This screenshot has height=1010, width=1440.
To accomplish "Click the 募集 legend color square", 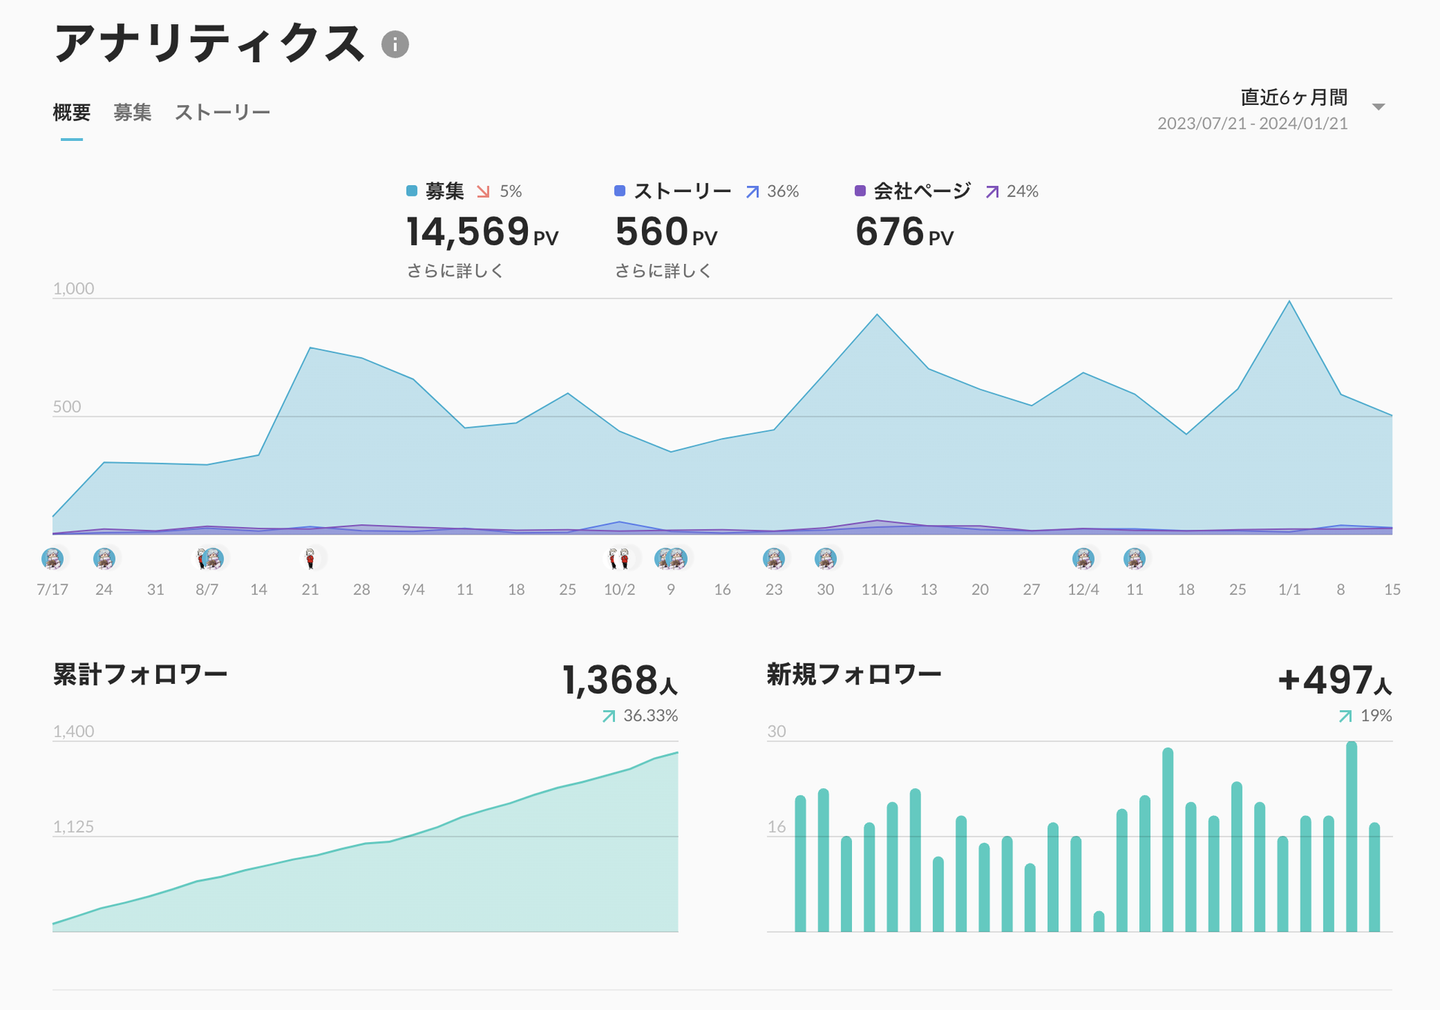I will [412, 191].
